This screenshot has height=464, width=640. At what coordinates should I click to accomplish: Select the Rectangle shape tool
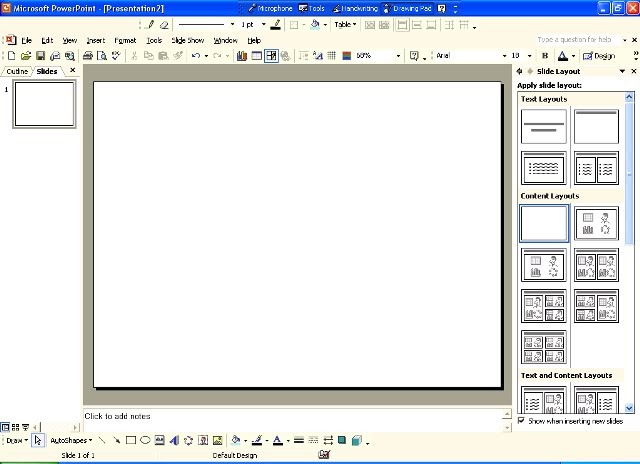coord(131,440)
